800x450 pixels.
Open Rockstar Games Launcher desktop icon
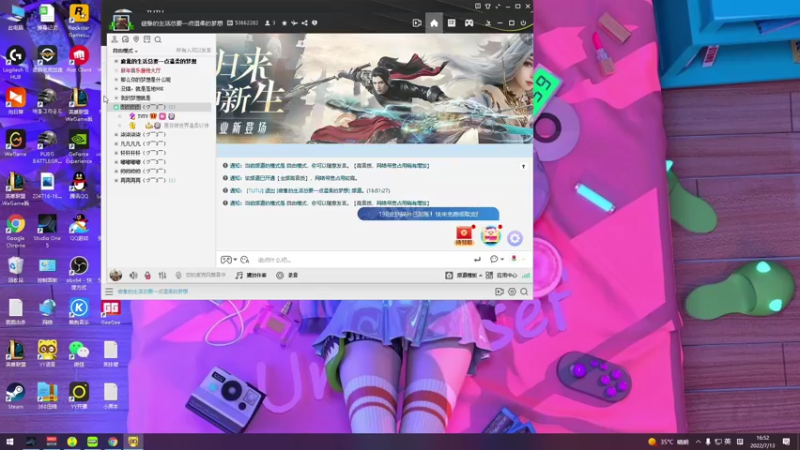click(x=79, y=20)
